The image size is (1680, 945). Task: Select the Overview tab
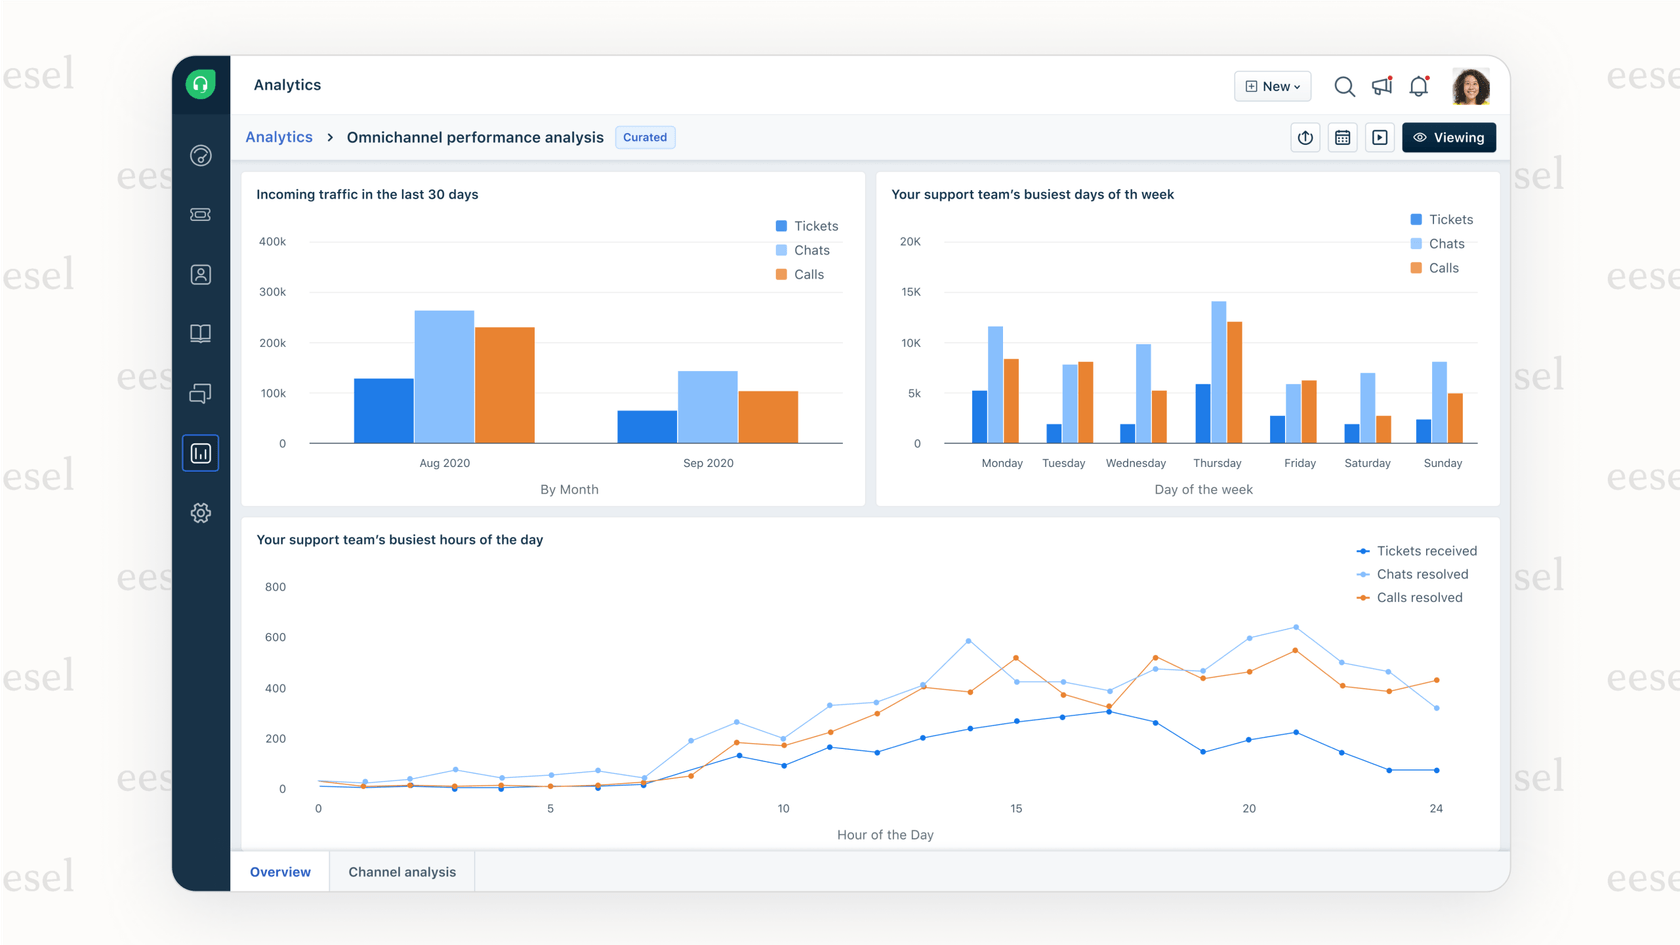tap(279, 871)
